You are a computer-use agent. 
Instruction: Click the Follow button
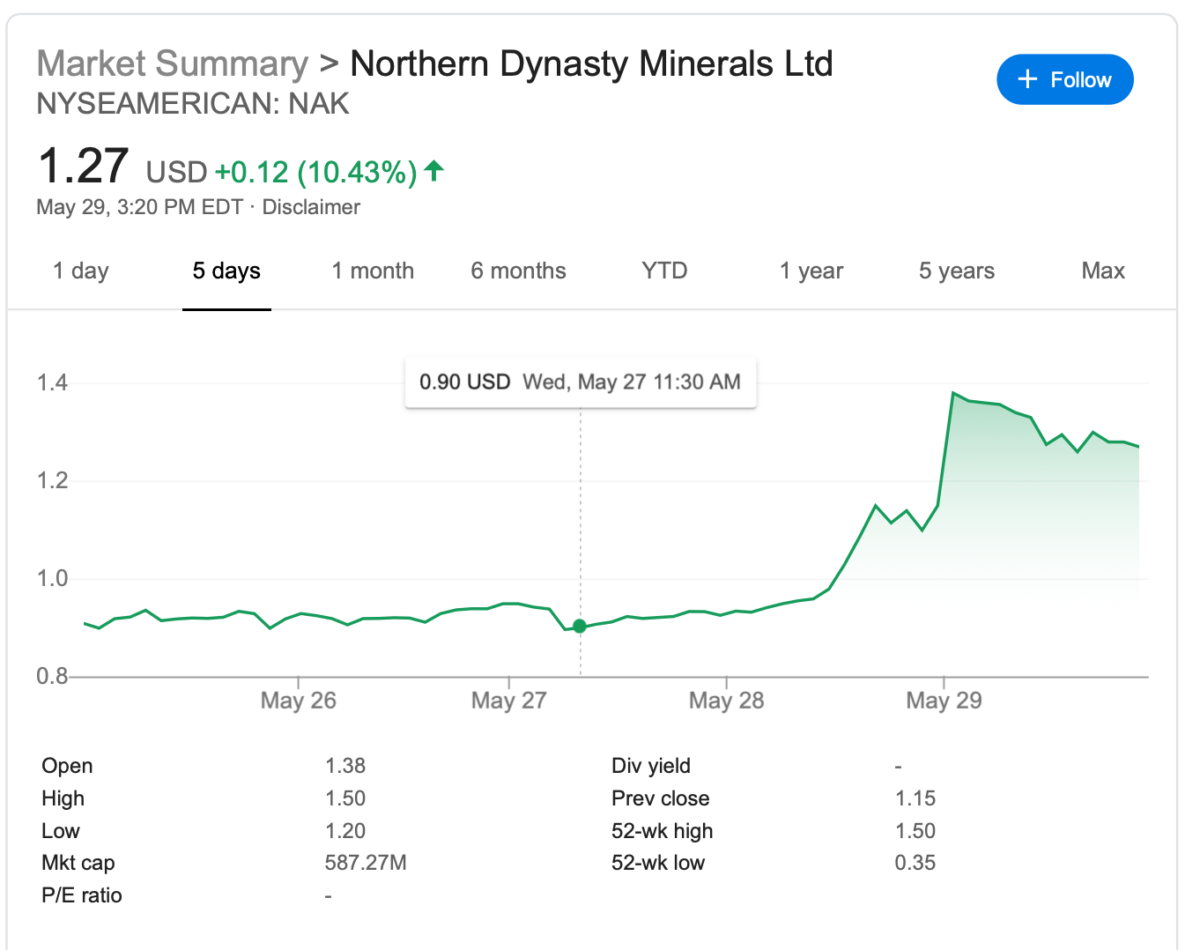pos(1065,80)
